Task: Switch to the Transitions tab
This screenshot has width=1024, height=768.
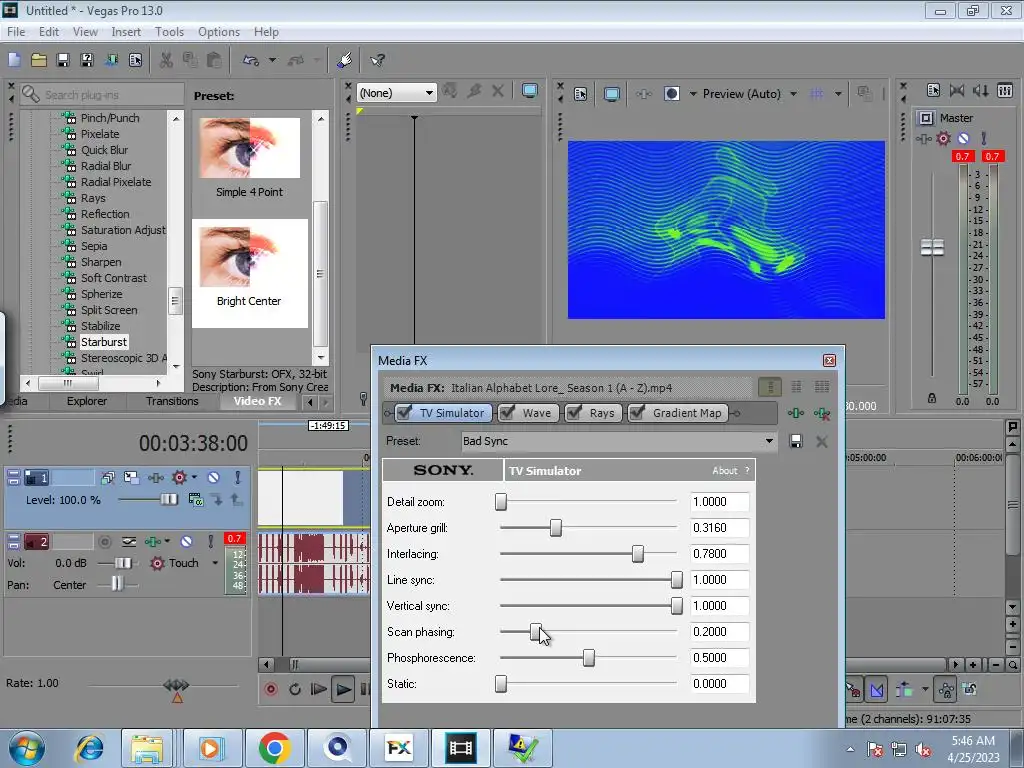Action: [x=172, y=401]
